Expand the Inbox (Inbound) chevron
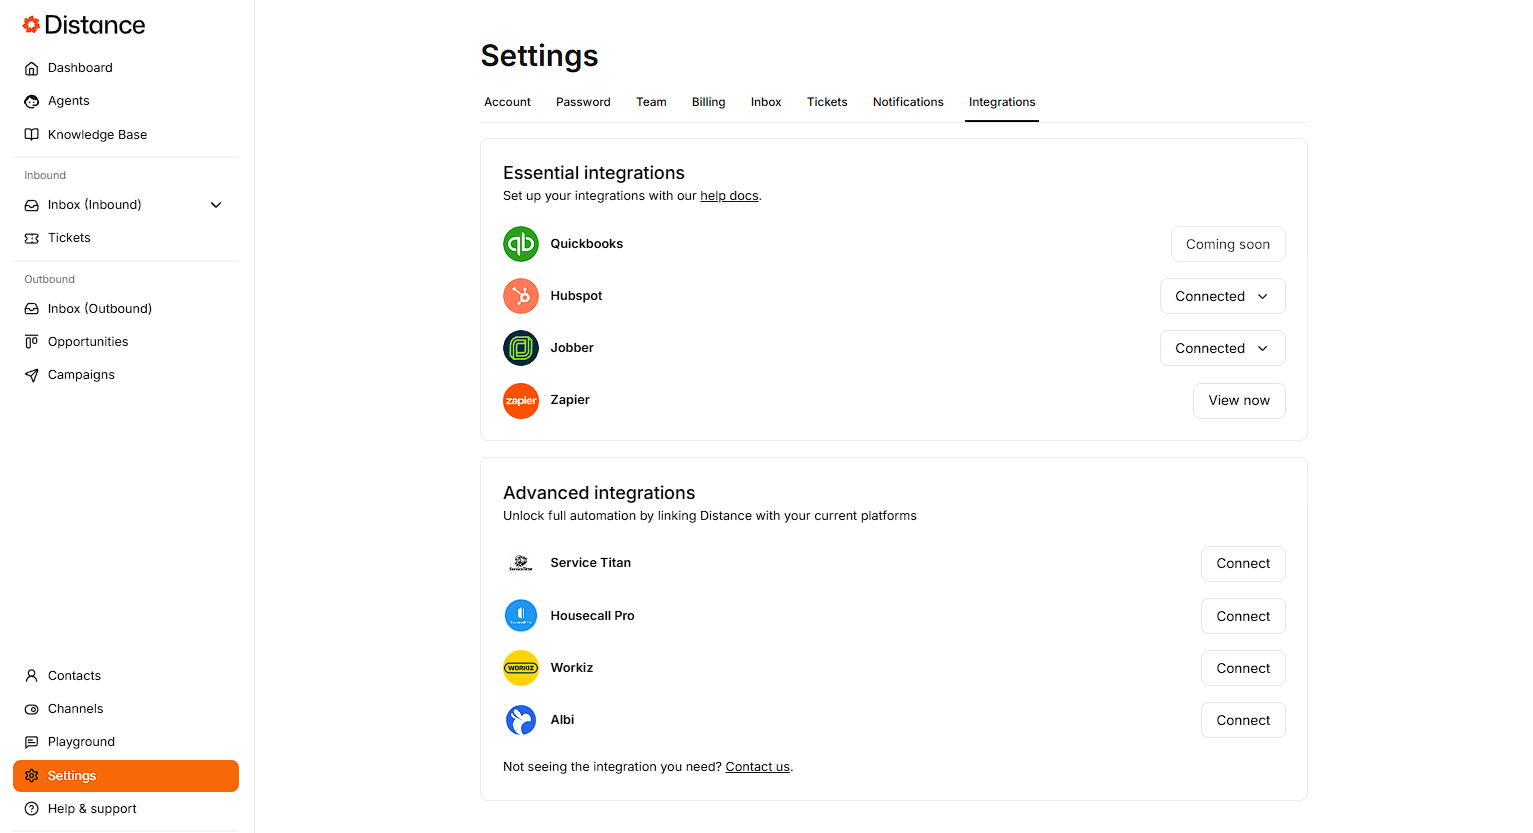1533x833 pixels. click(x=216, y=205)
